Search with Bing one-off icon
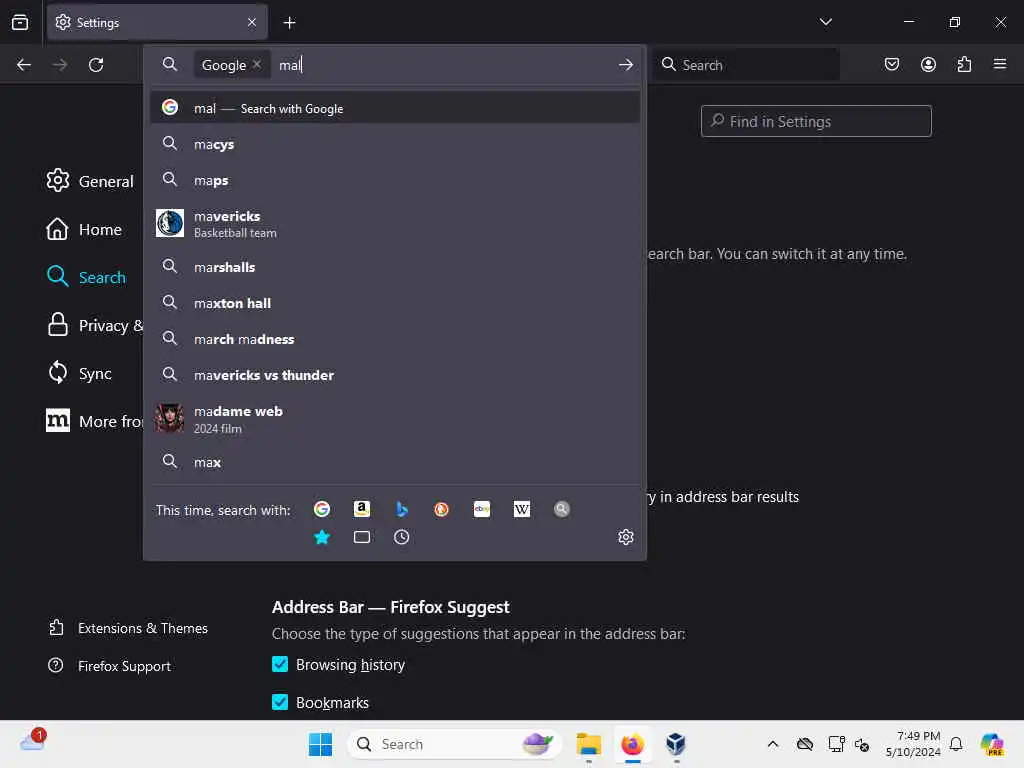 coord(402,509)
